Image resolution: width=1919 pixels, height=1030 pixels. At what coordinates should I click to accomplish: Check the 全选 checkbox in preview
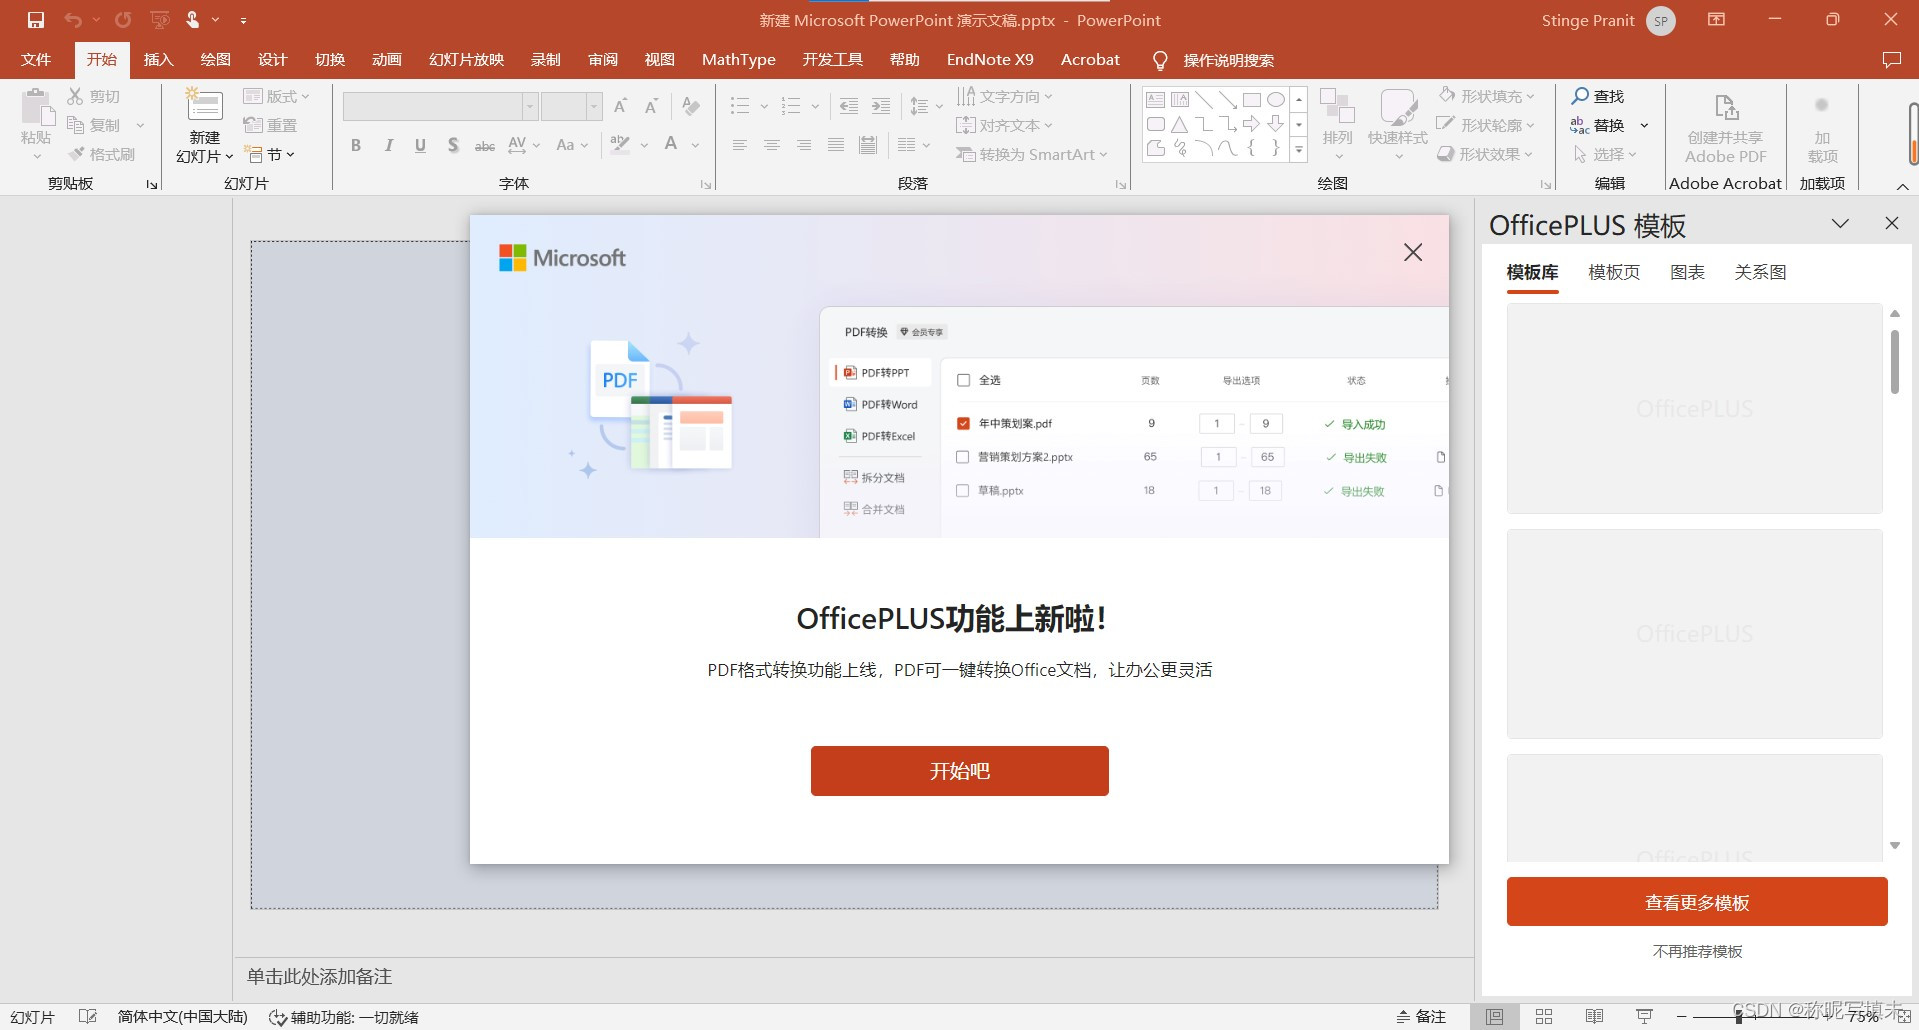click(x=964, y=380)
